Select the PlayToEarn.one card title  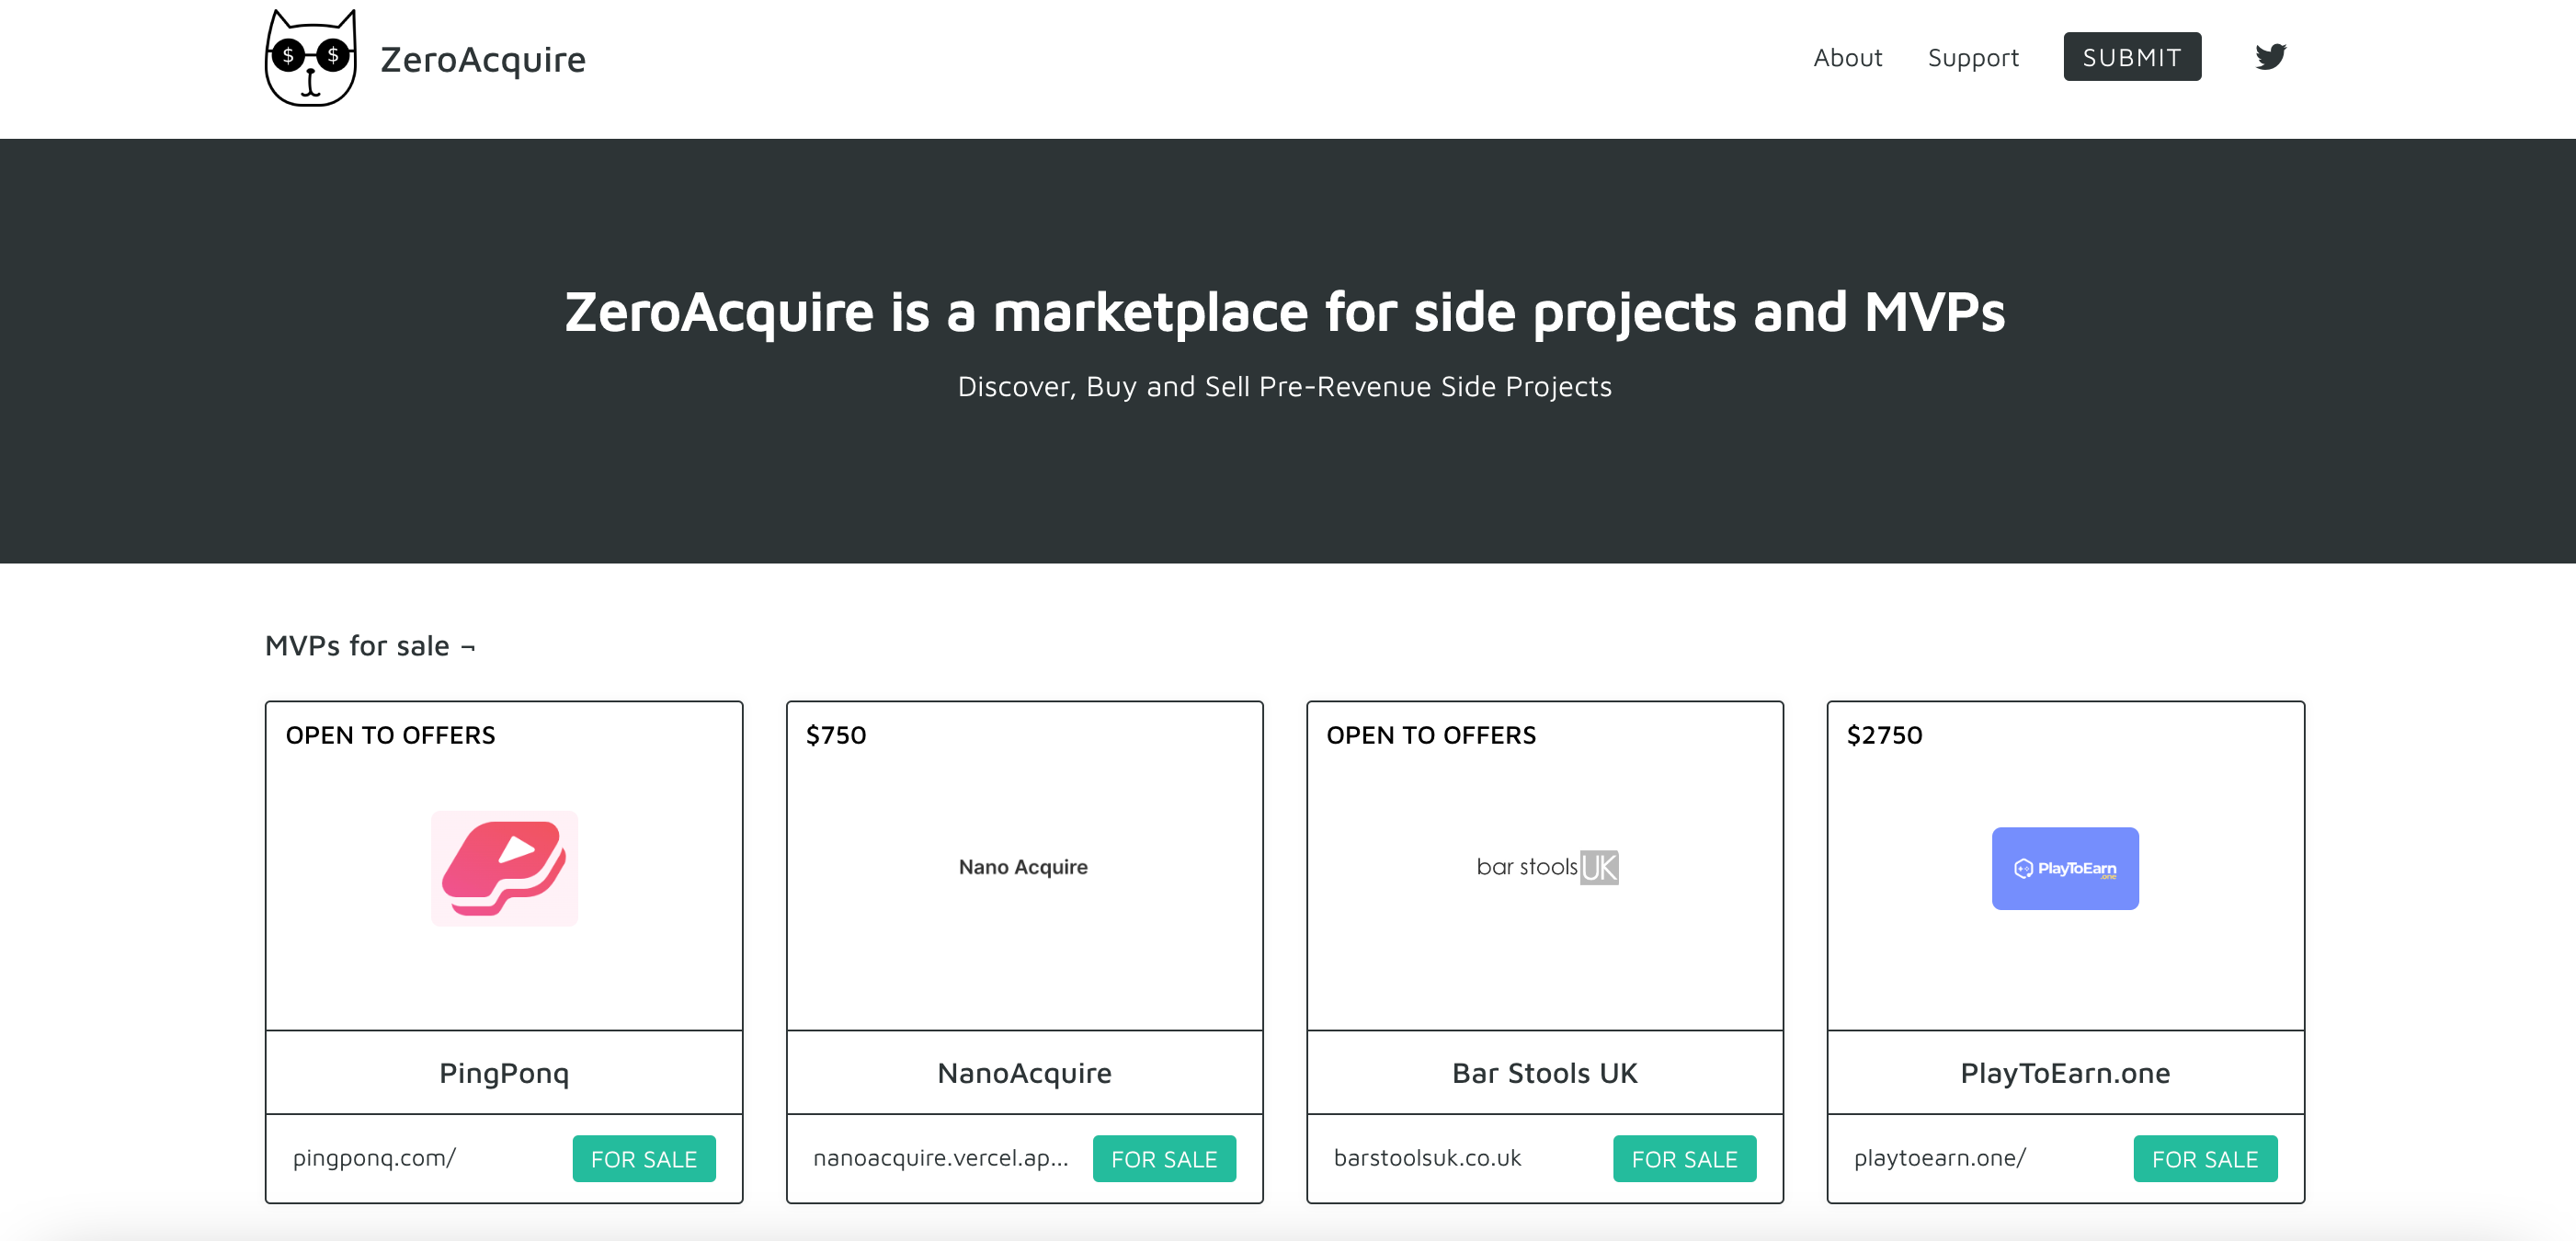[x=2065, y=1073]
